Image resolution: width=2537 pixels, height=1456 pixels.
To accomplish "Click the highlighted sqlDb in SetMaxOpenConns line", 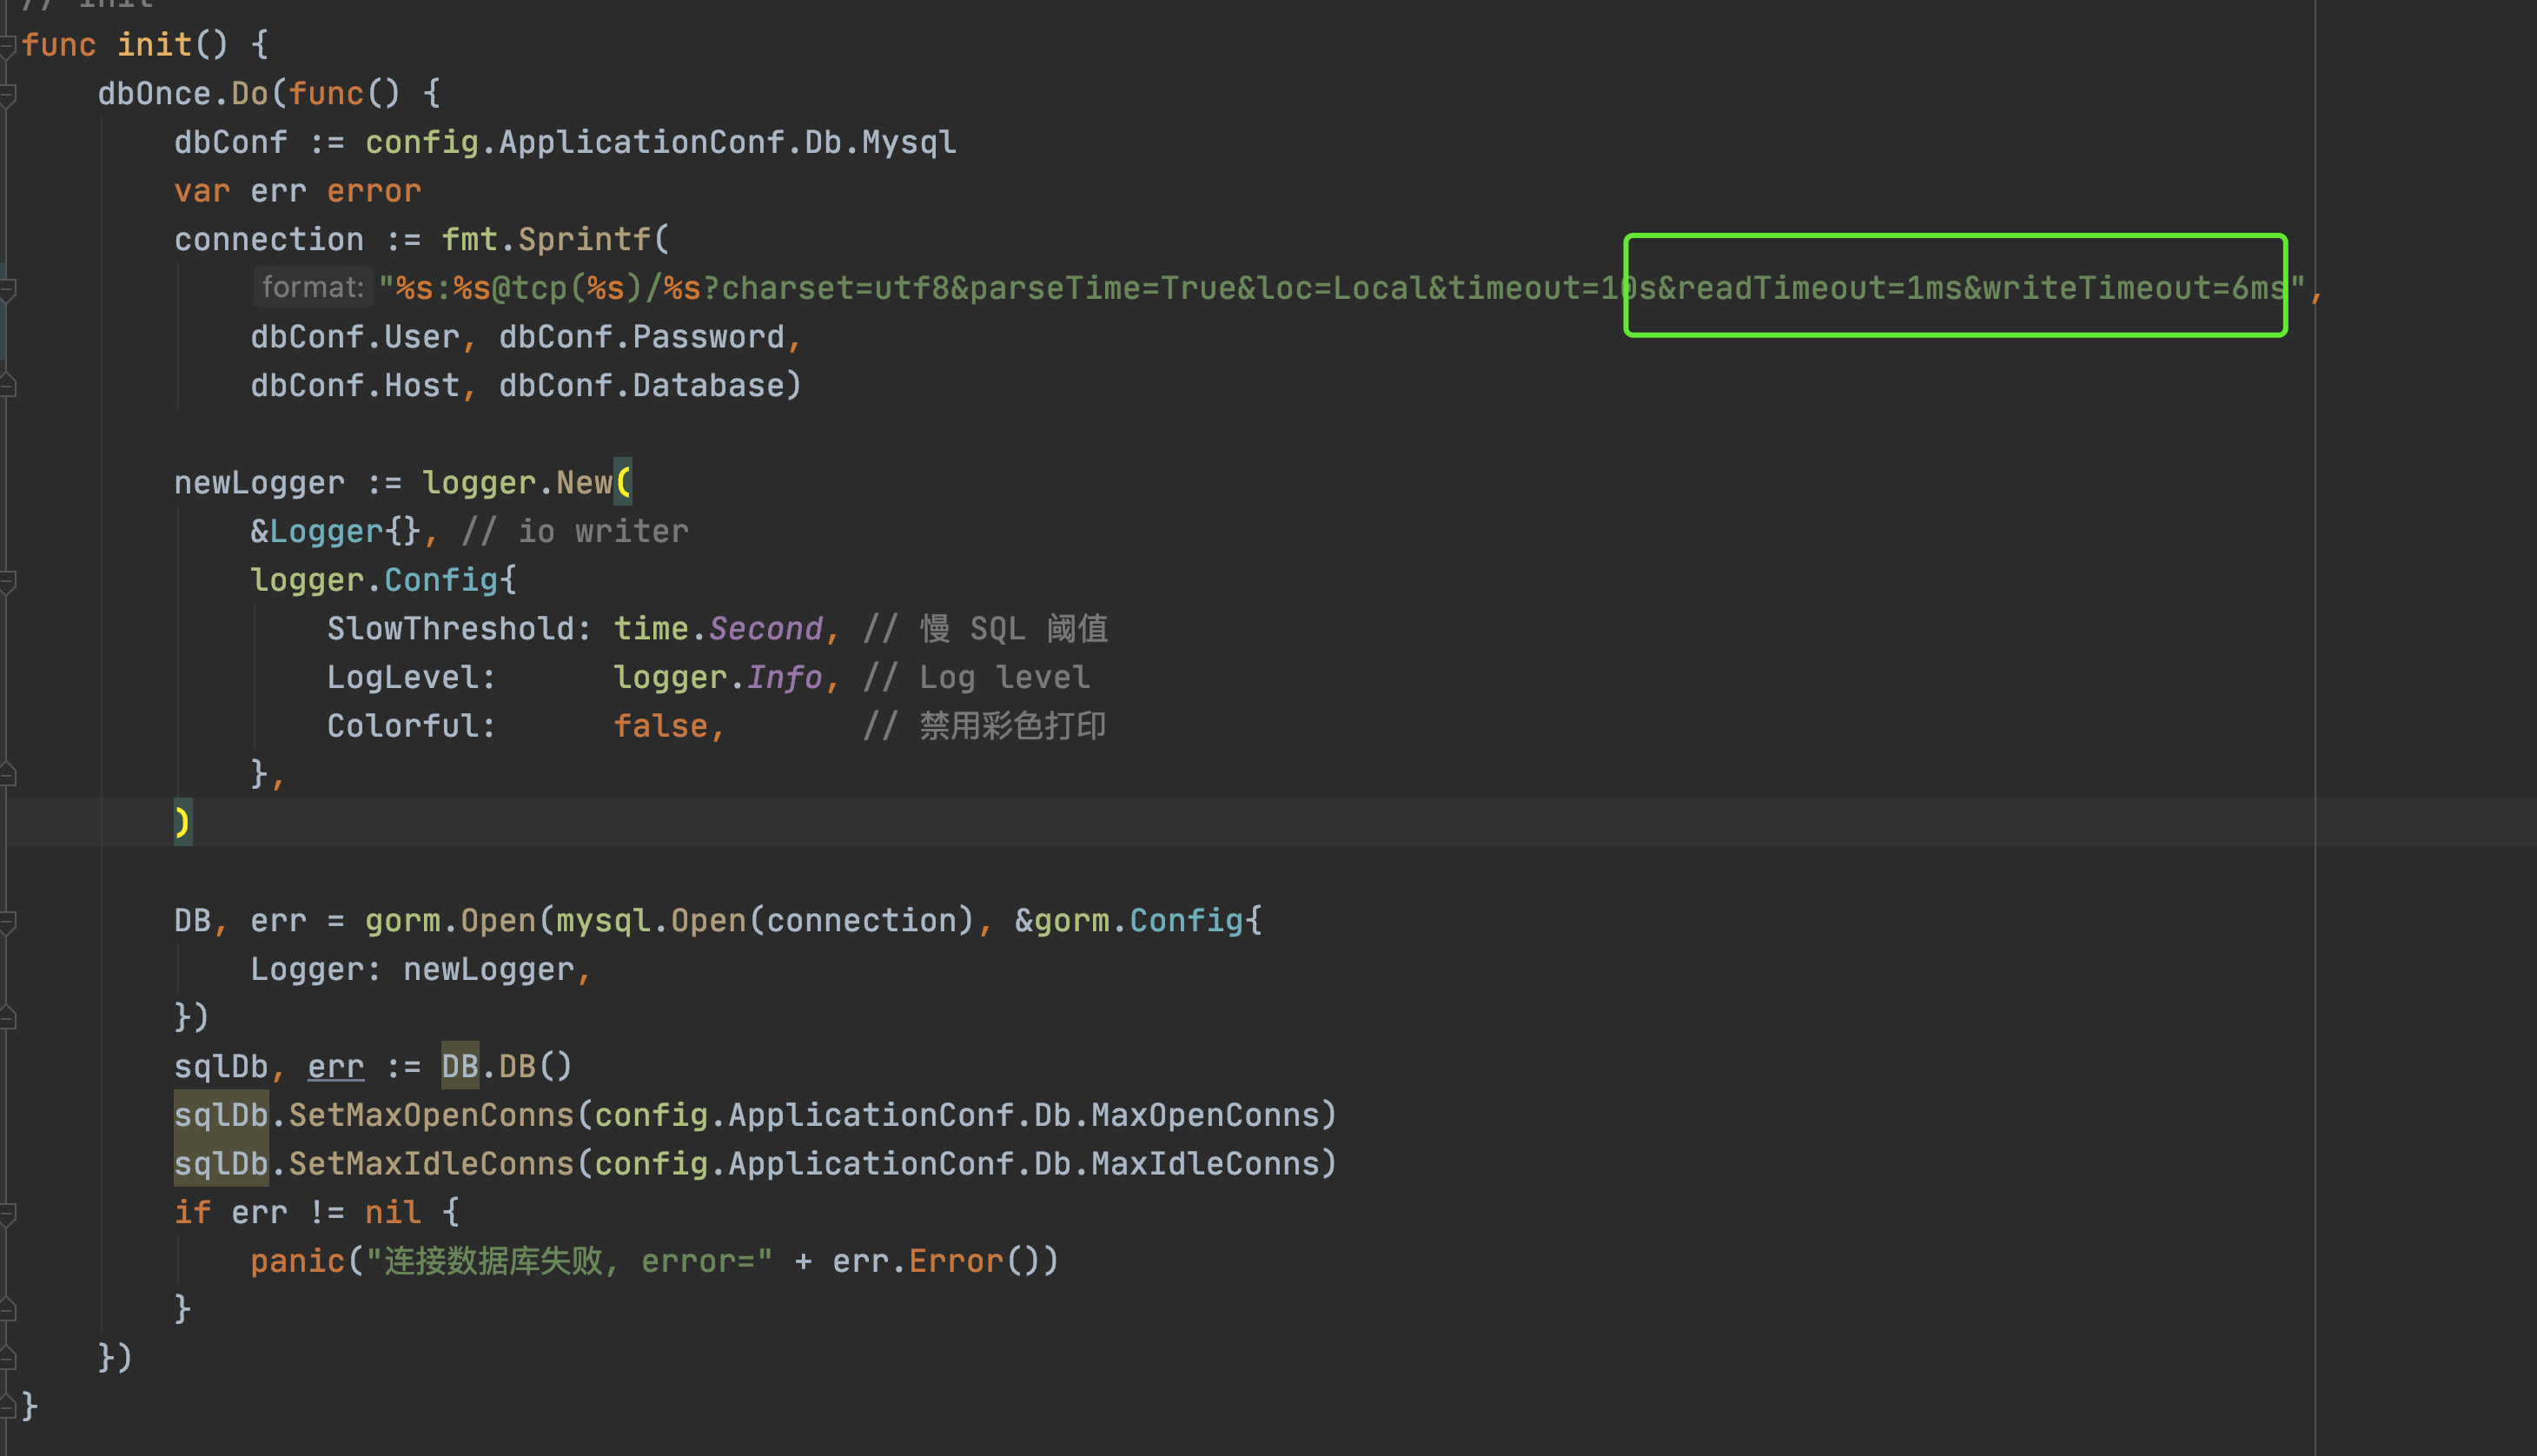I will click(221, 1115).
